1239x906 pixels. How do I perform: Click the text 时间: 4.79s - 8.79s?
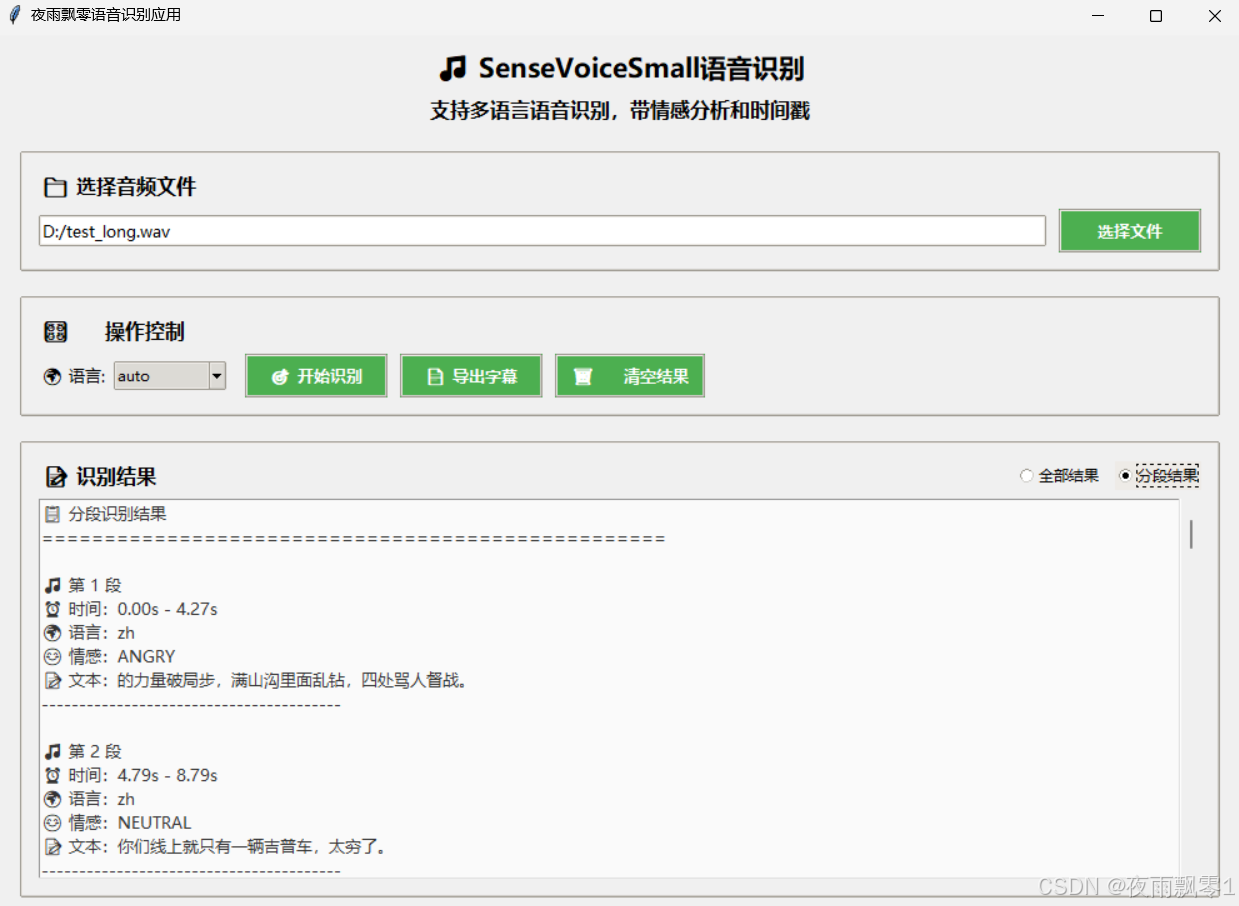coord(143,775)
